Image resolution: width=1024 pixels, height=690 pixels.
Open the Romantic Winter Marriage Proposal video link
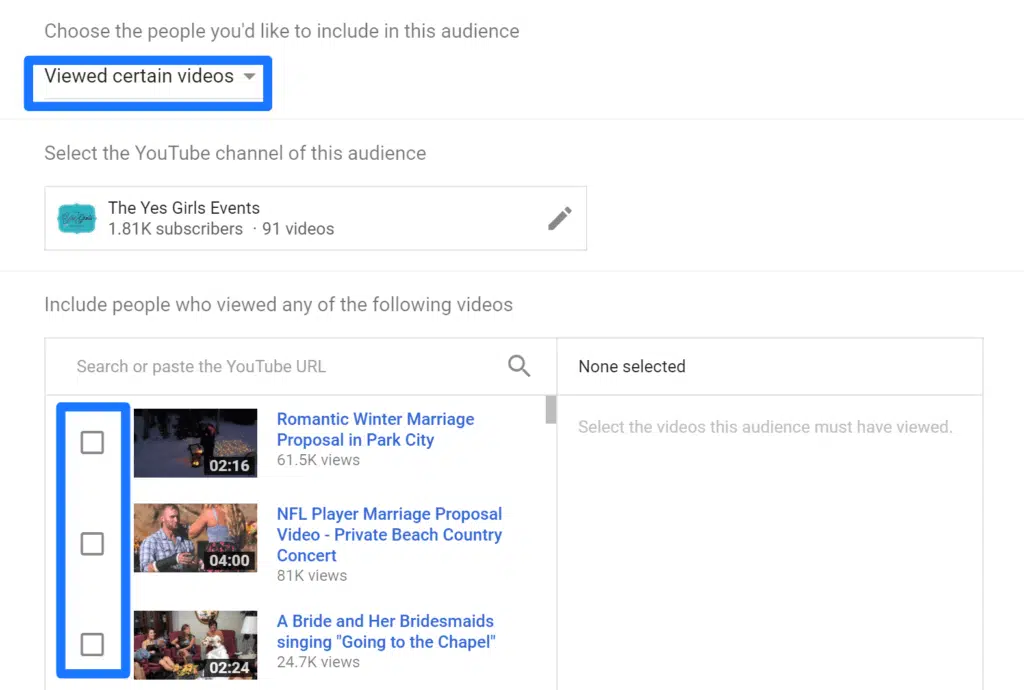pos(375,429)
